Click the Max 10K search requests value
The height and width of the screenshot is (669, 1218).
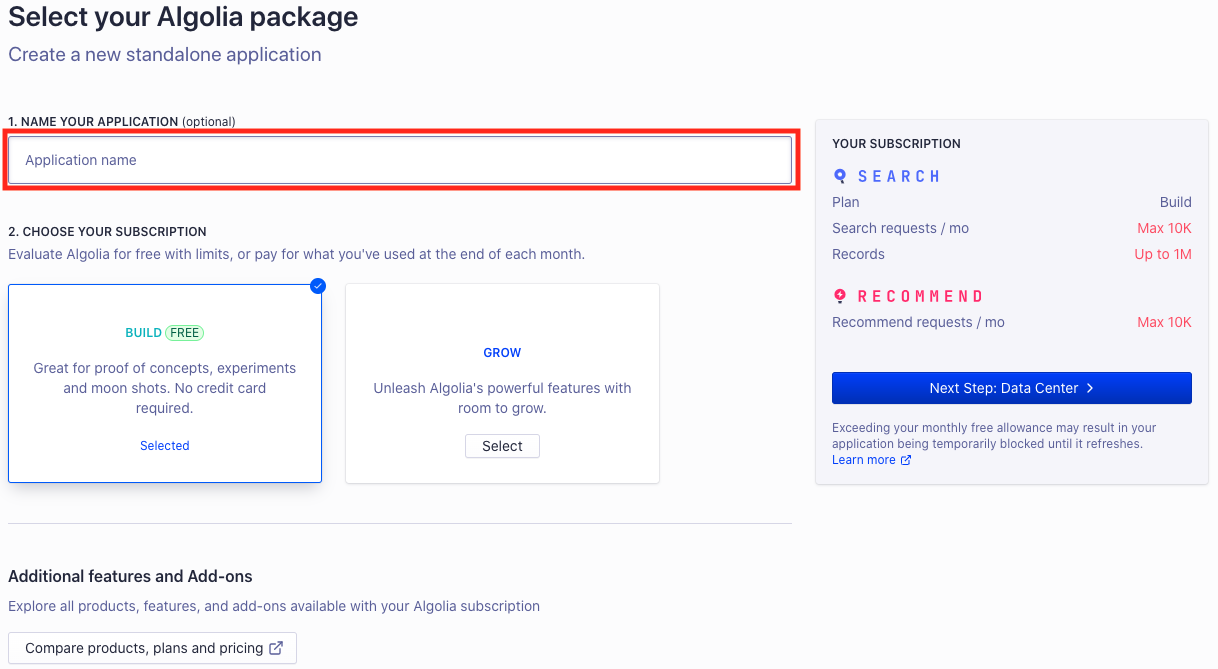[1164, 228]
